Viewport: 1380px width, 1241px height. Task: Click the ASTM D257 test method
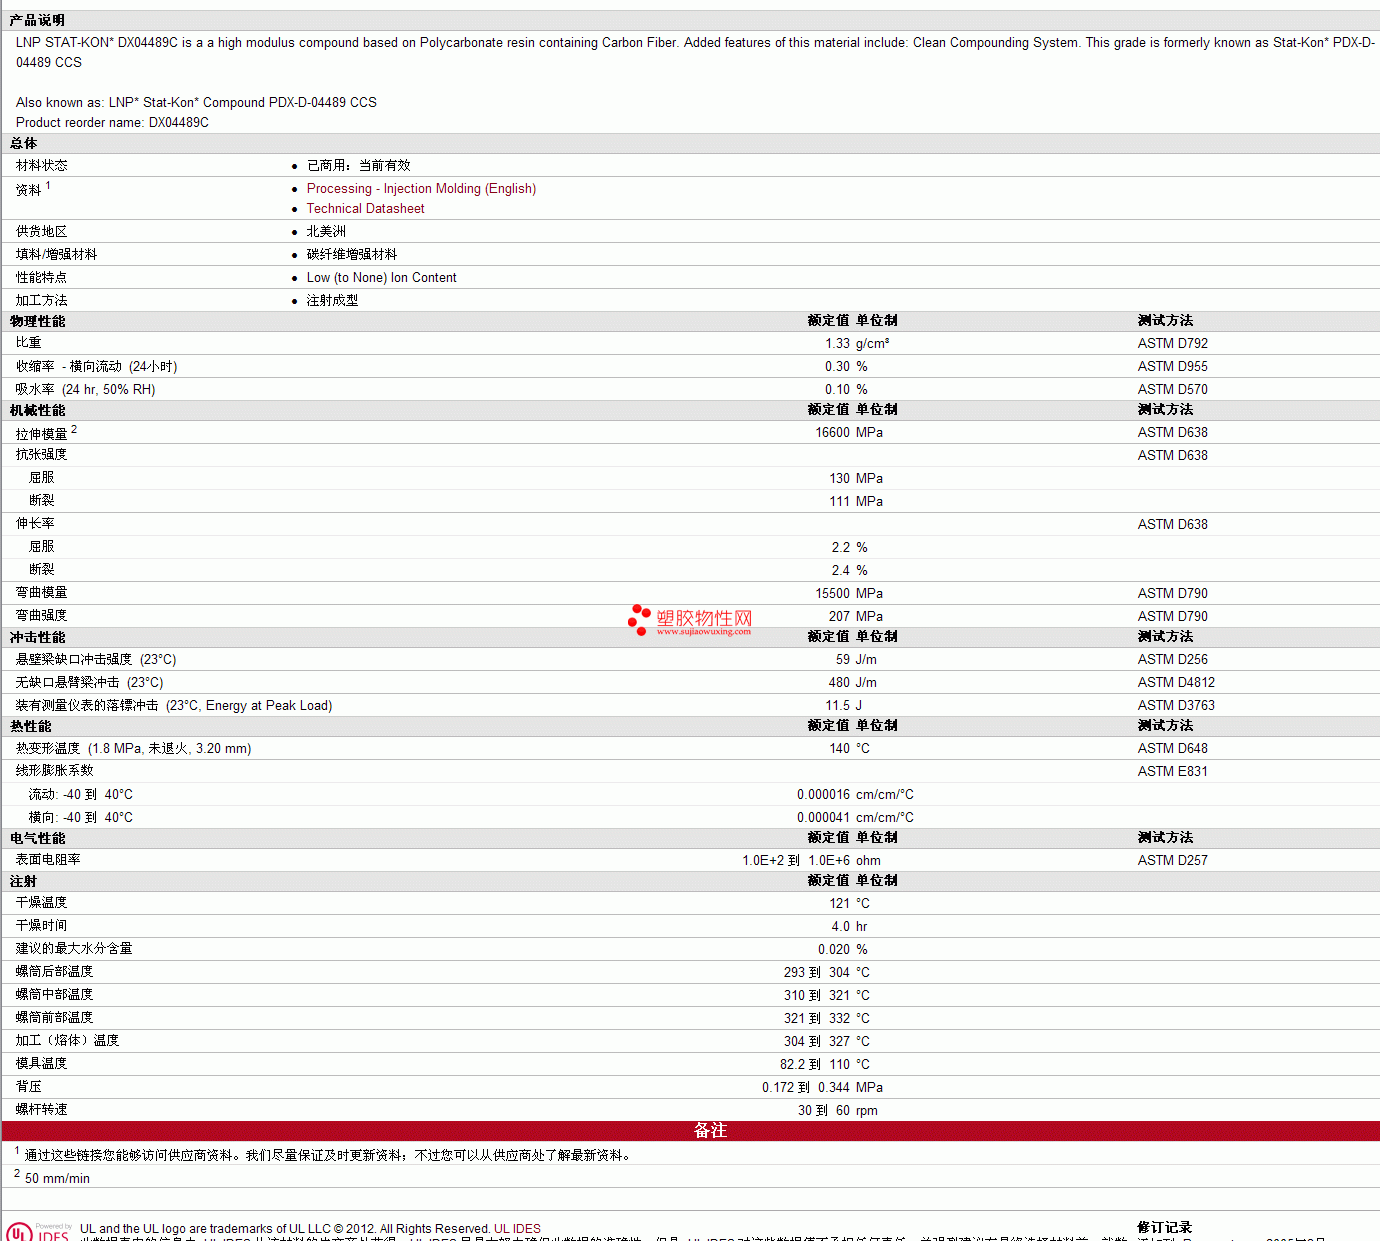pos(1172,861)
